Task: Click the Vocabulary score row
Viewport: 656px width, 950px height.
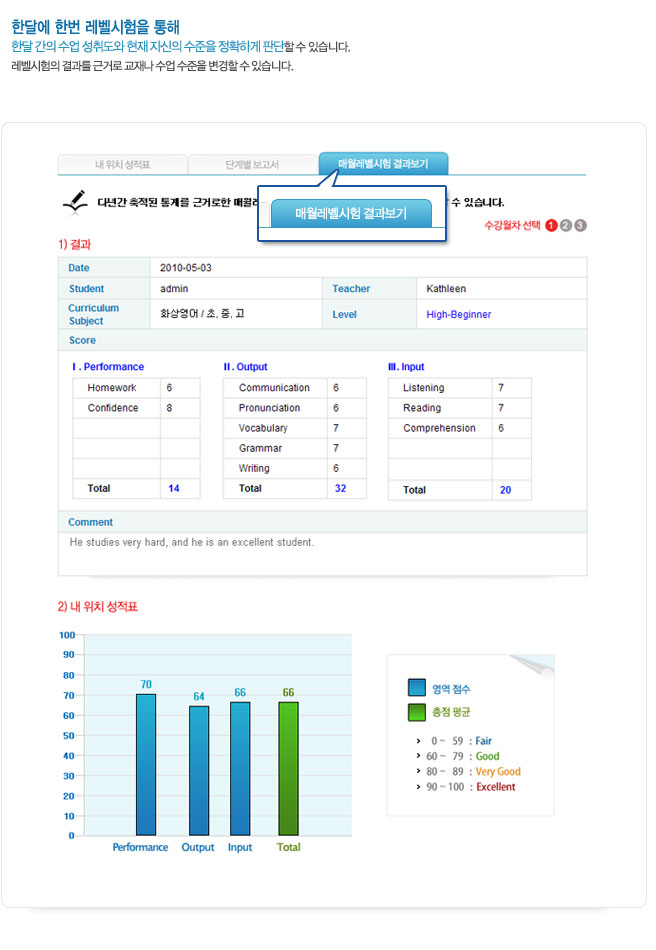Action: point(295,428)
